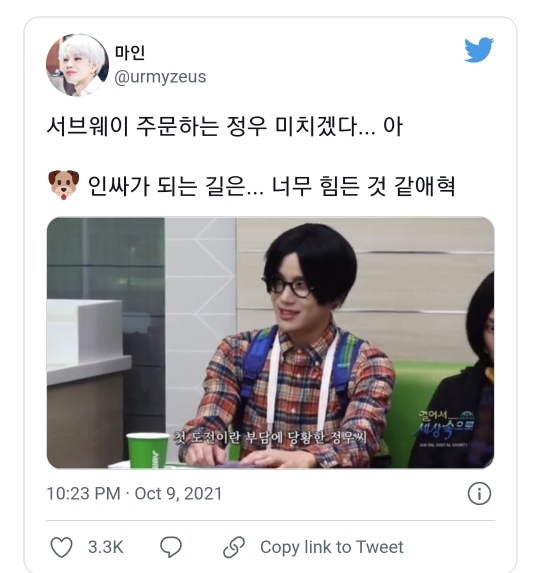The height and width of the screenshot is (573, 540).
Task: Click Copy link to Tweet
Action: [x=332, y=547]
